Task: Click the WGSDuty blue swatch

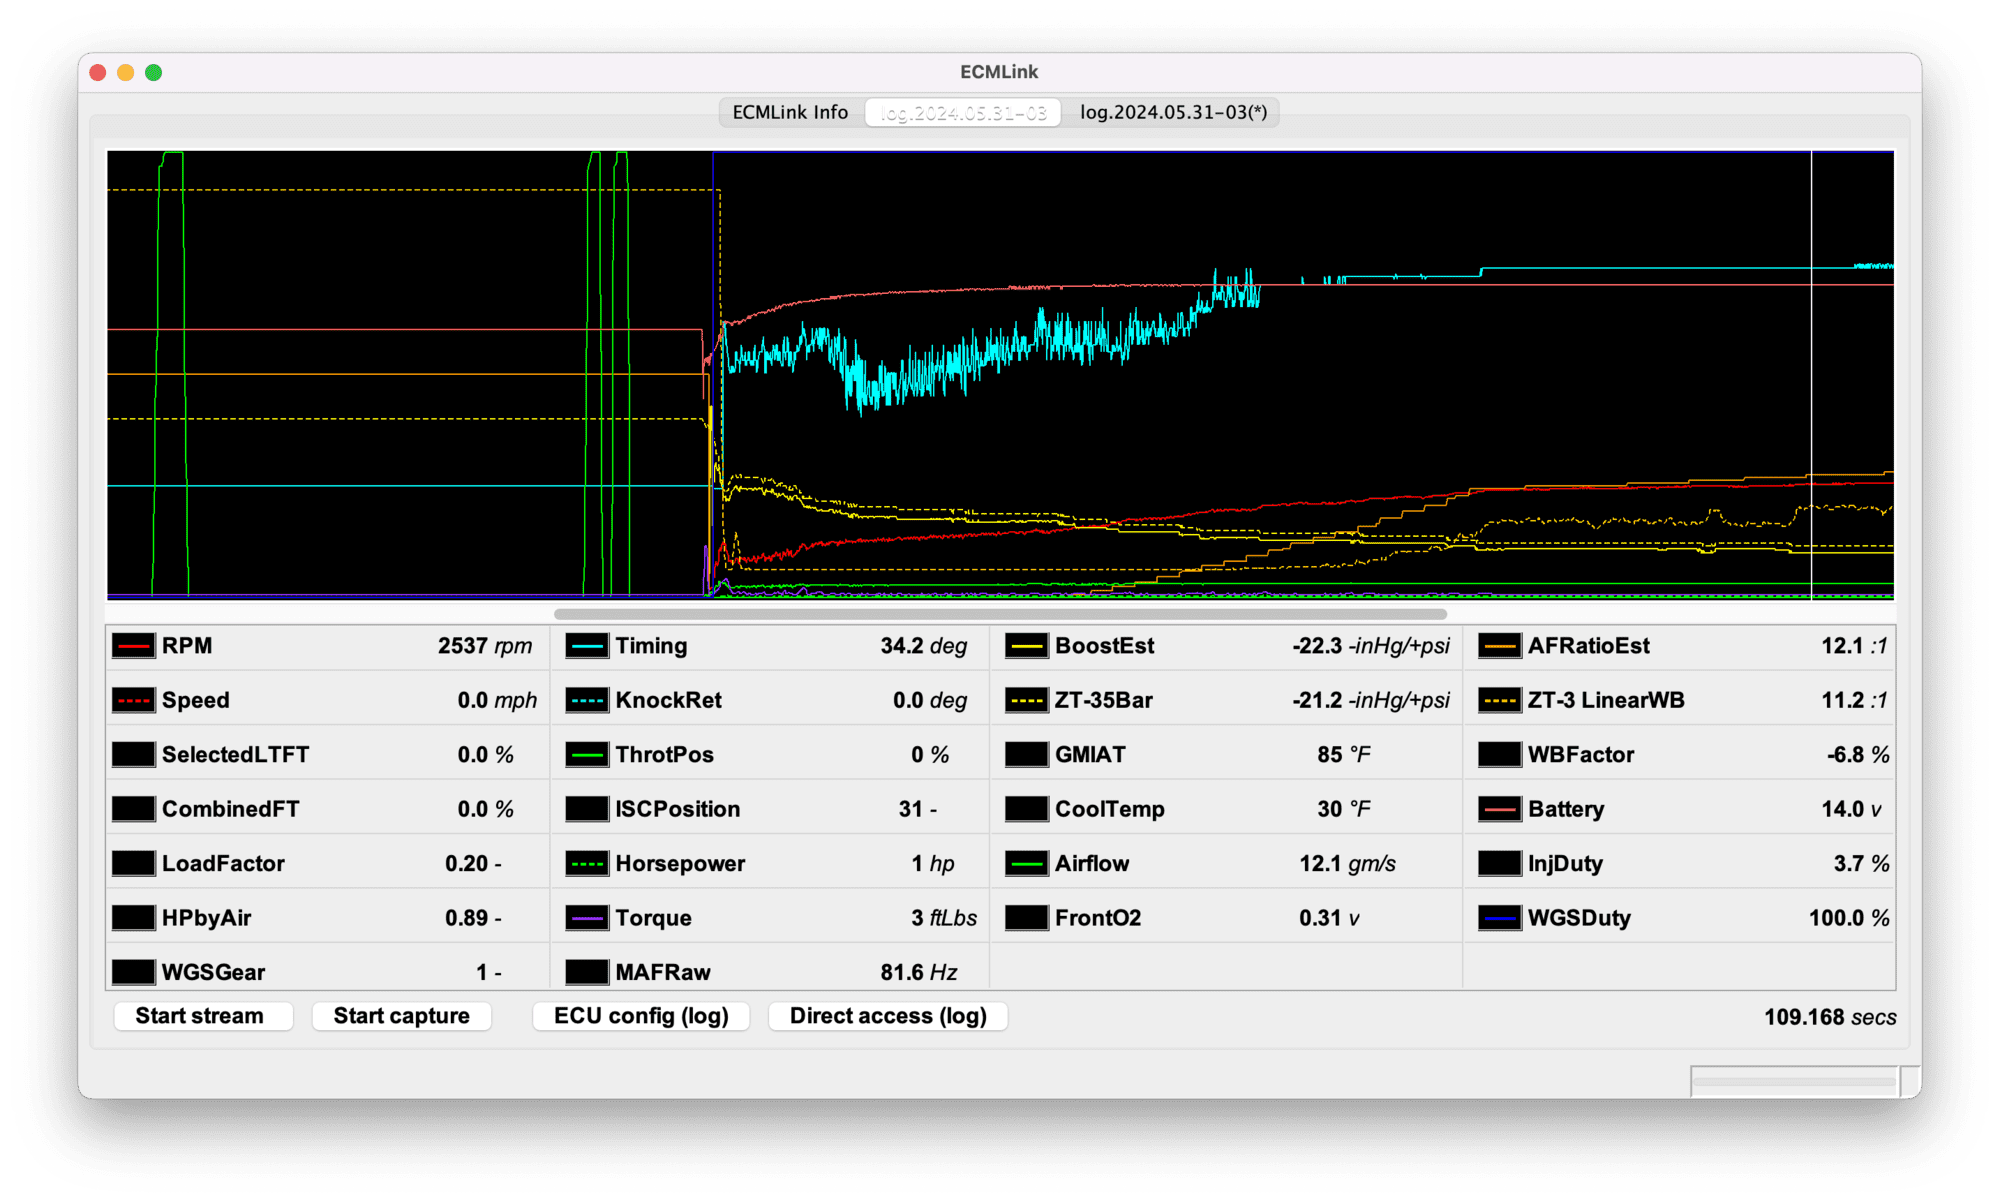Action: coord(1499,918)
